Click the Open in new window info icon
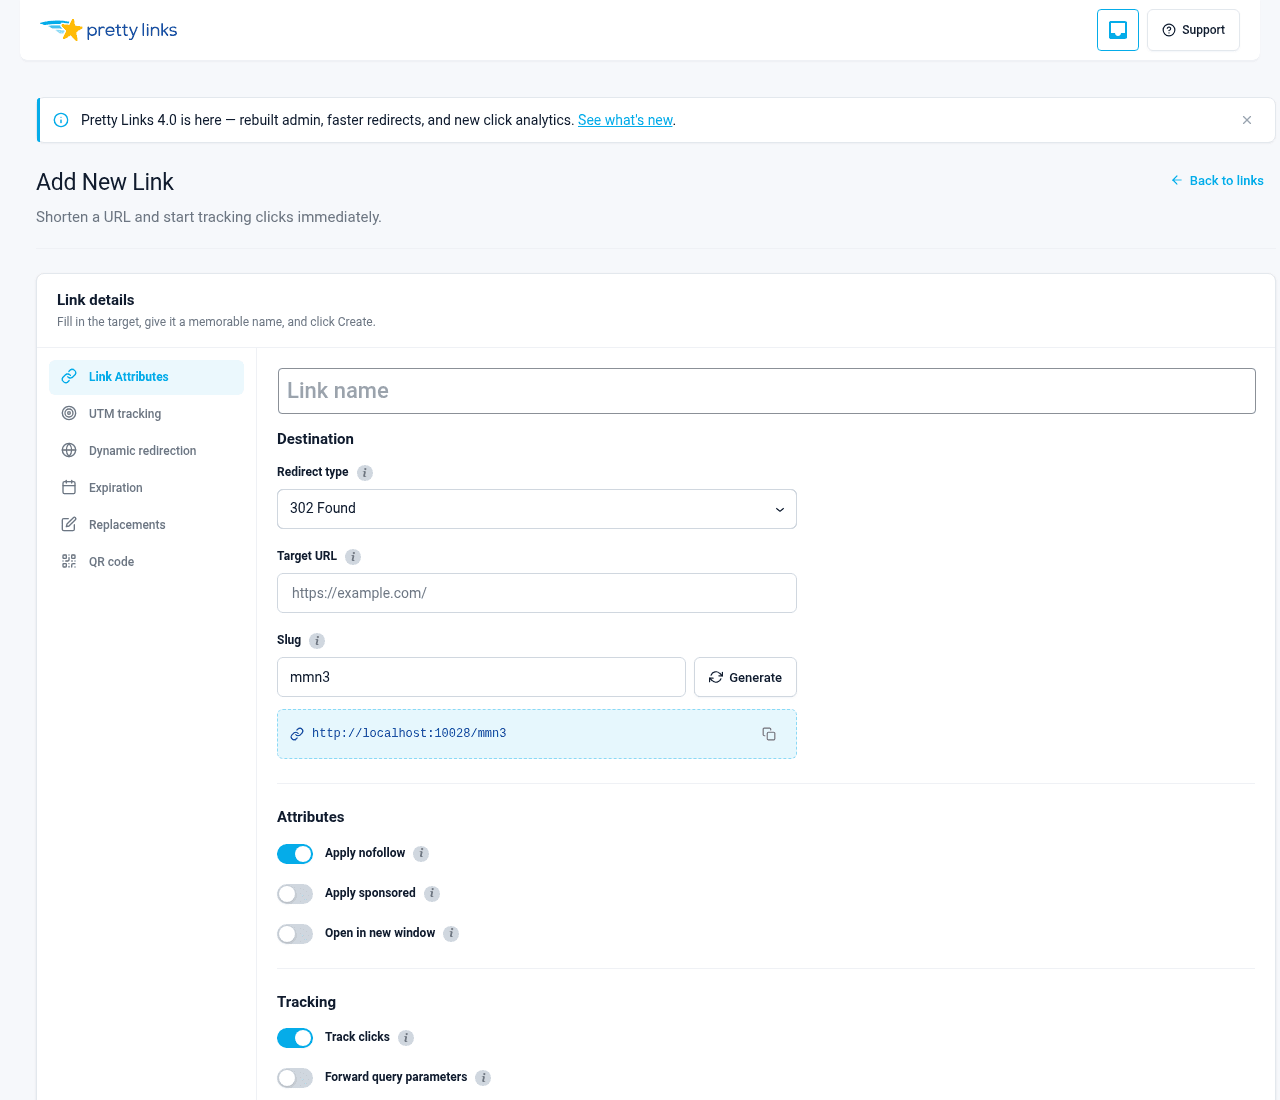Viewport: 1280px width, 1100px height. click(x=451, y=934)
